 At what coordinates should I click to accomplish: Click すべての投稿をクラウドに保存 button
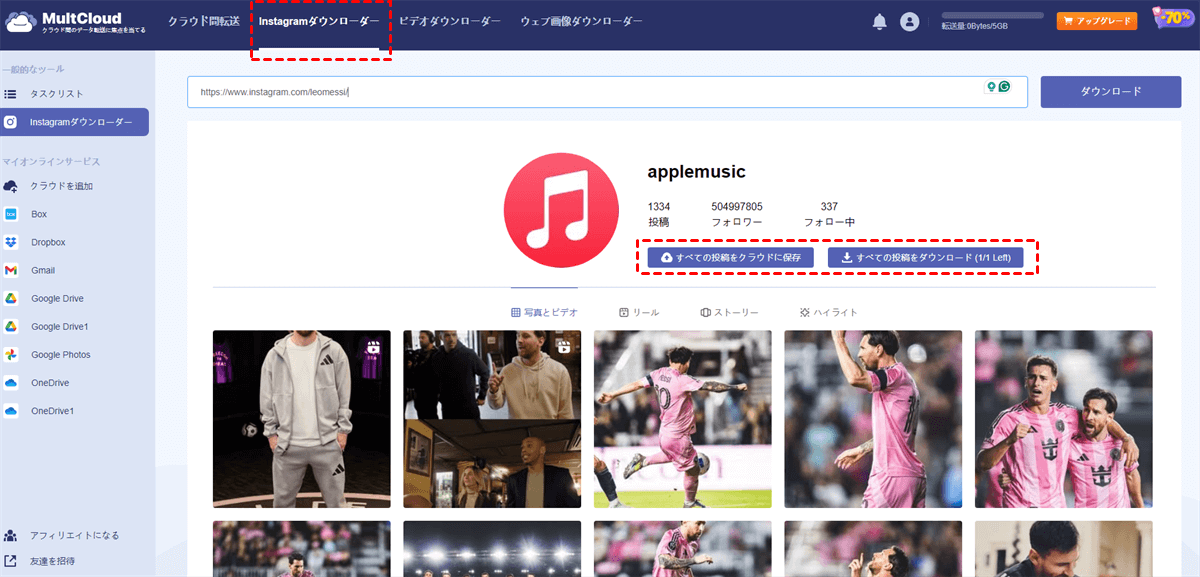point(729,257)
